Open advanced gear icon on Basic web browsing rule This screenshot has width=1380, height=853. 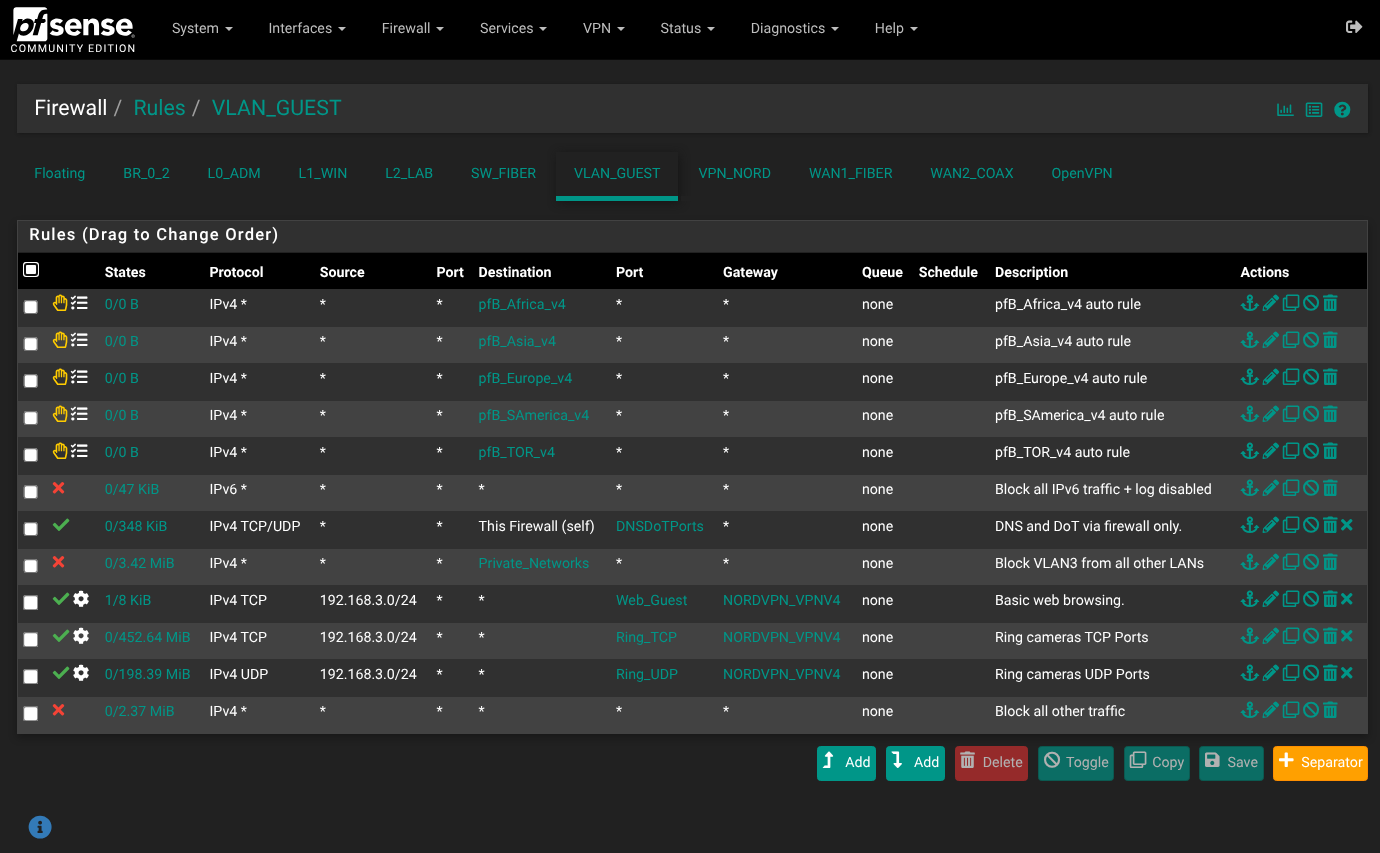[81, 599]
